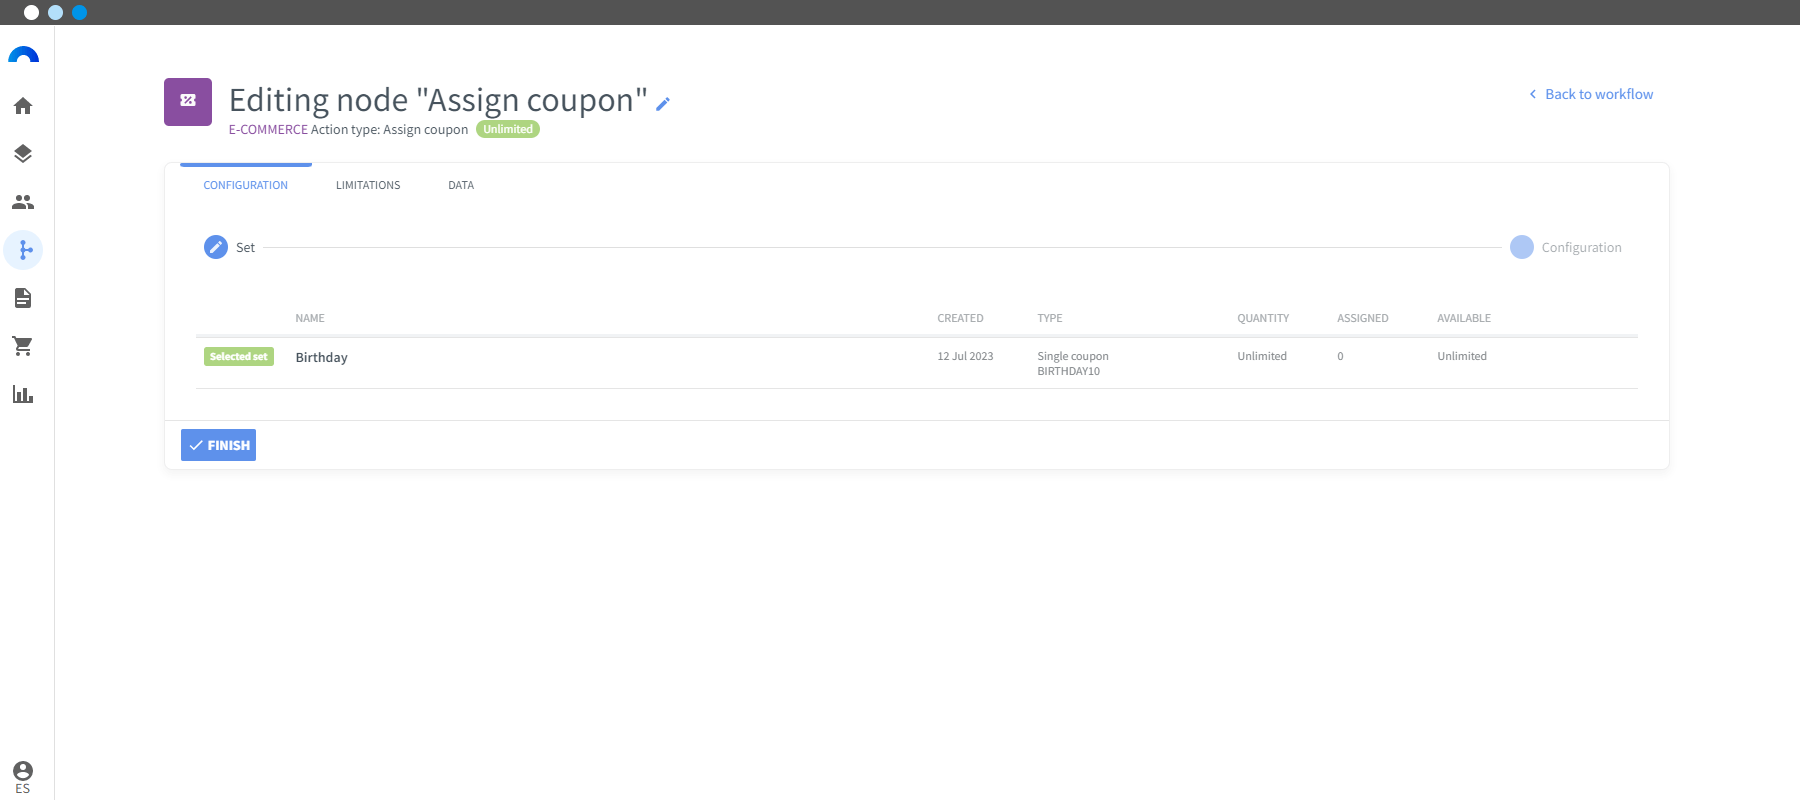Screen dimensions: 1800x800
Task: Select the workflow branch icon
Action: pyautogui.click(x=24, y=250)
